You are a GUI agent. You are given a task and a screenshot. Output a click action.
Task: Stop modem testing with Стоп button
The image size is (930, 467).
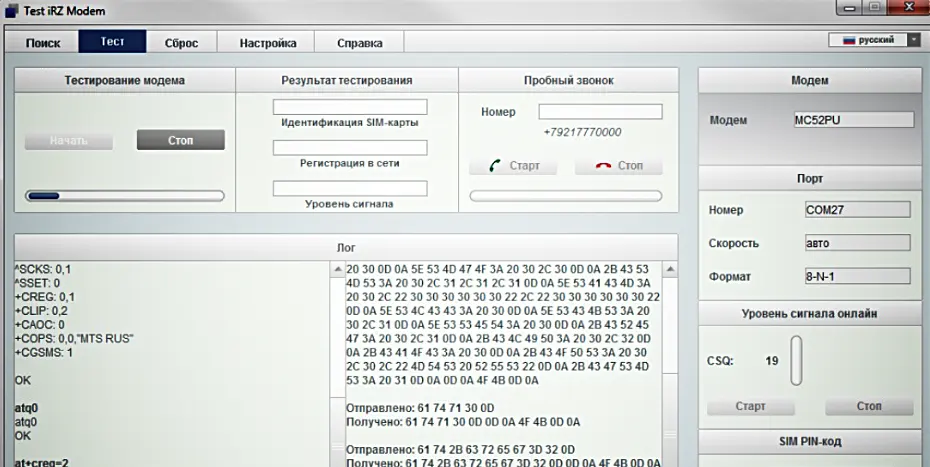point(180,141)
